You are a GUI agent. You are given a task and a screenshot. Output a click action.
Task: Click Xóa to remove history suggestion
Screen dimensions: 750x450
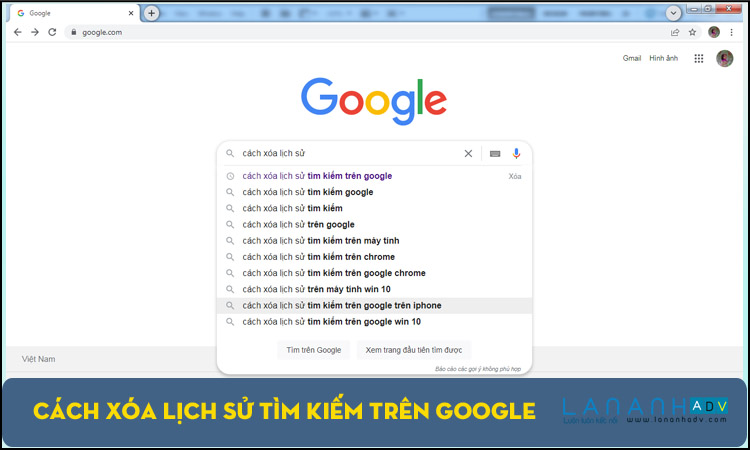pyautogui.click(x=515, y=176)
